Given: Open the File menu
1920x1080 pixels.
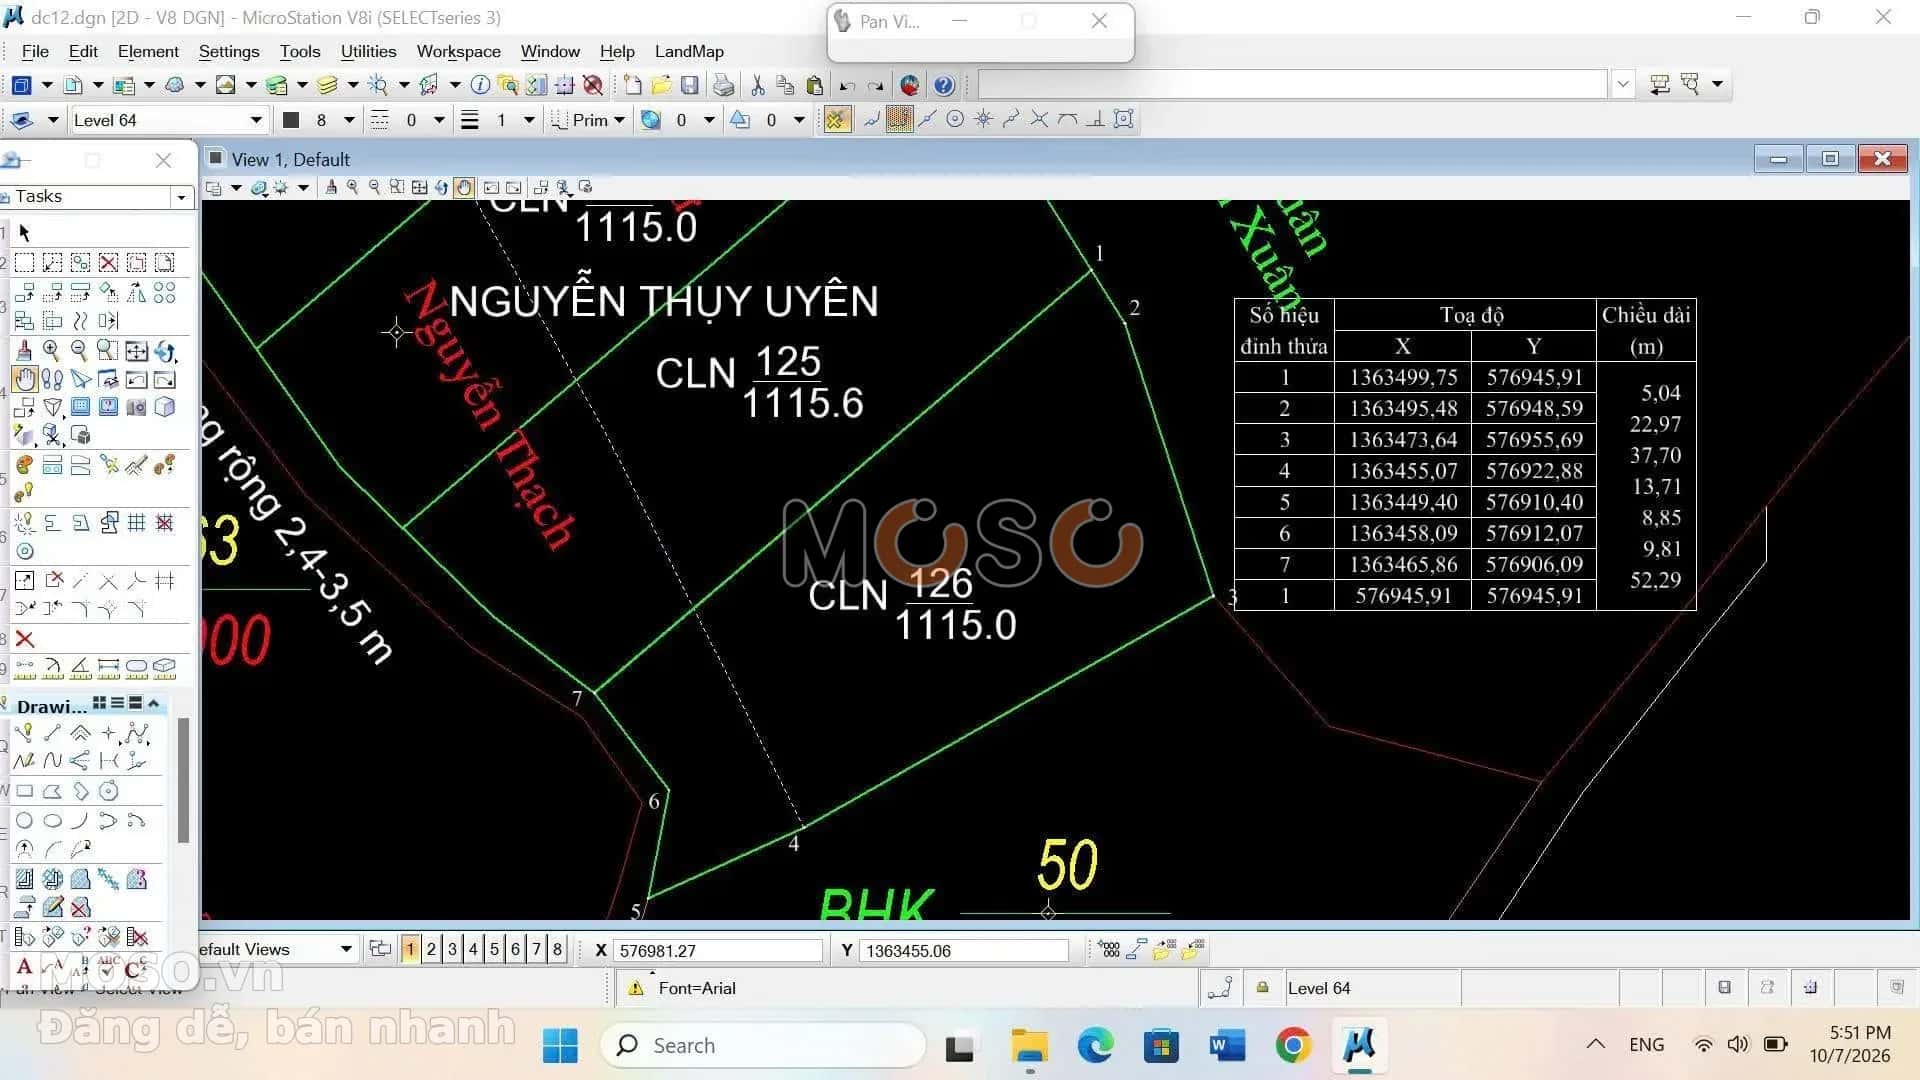Looking at the screenshot, I should 35,51.
